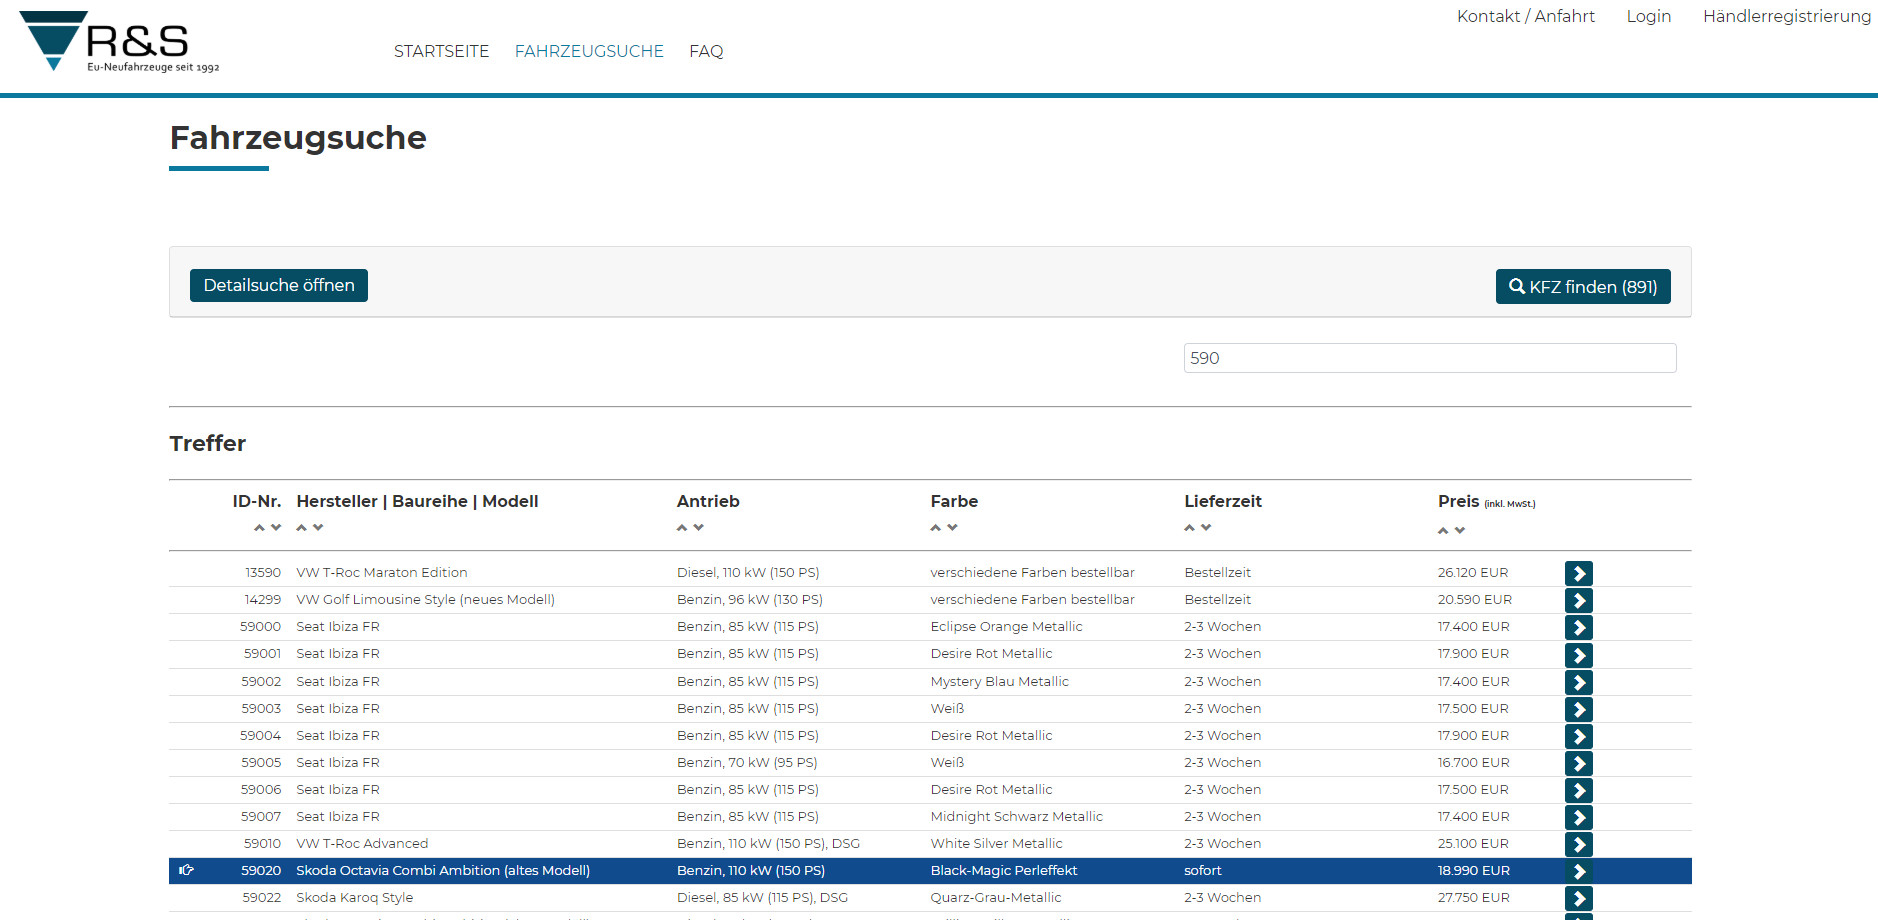Open arrow icon for VW T-Roc Advanced row
This screenshot has height=920, width=1878.
coord(1578,844)
